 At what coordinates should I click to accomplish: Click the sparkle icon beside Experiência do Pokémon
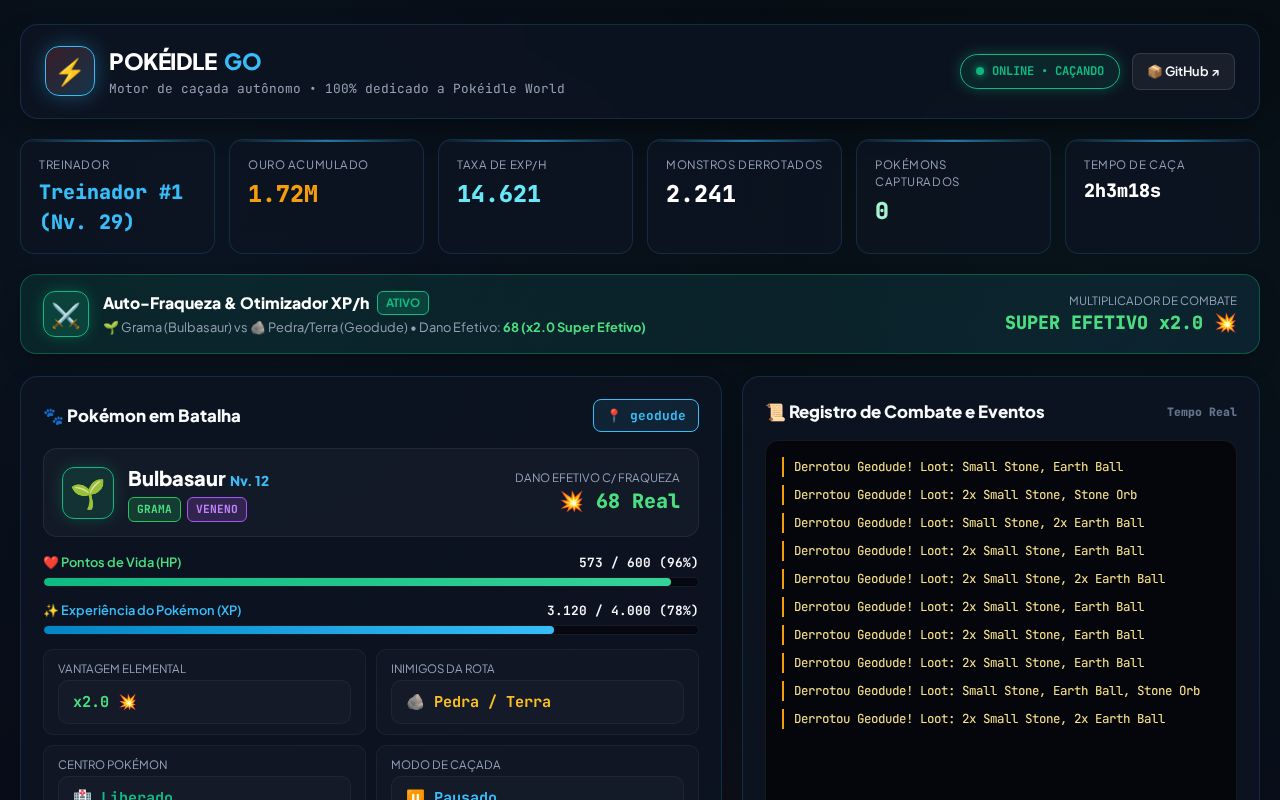(x=51, y=611)
